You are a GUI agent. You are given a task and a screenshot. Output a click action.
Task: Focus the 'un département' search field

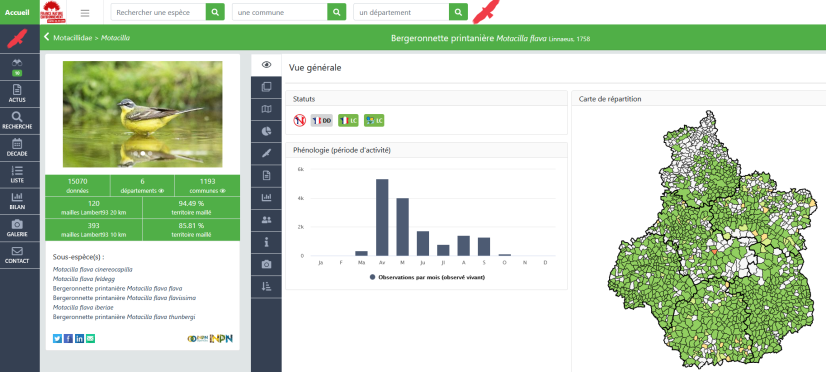tap(401, 12)
